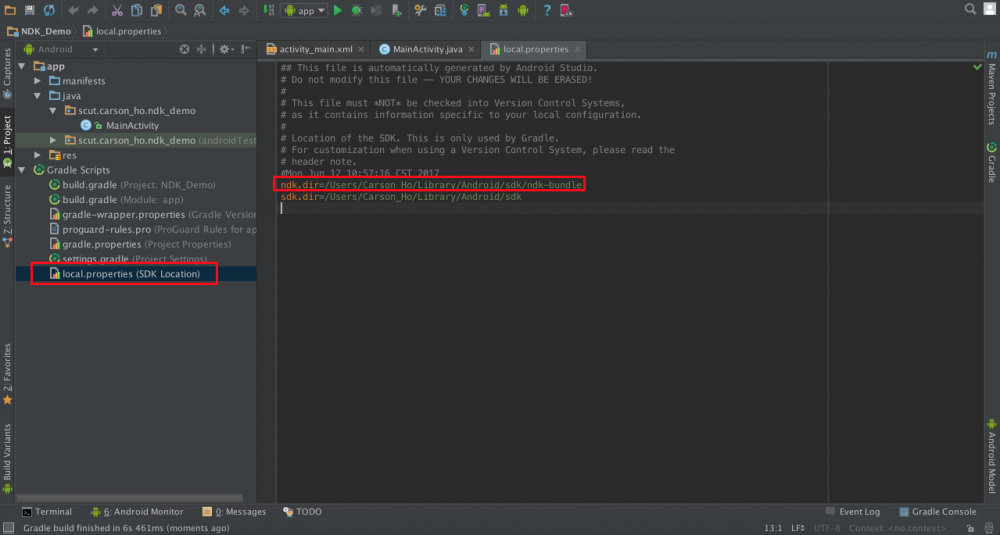Switch to the MainActivity.java tab

click(419, 49)
